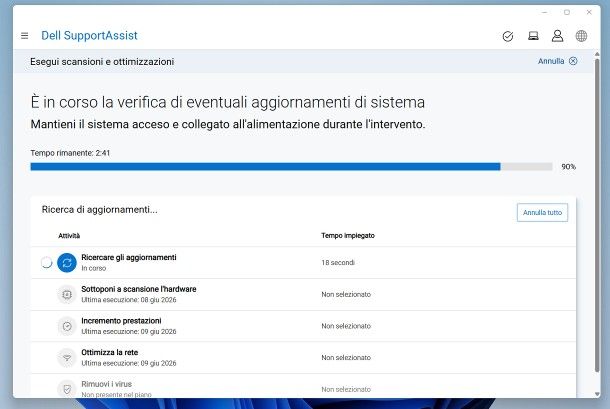Click 'Ultima esecuzione: 08 giu 2026' text
Image resolution: width=610 pixels, height=409 pixels.
129,300
